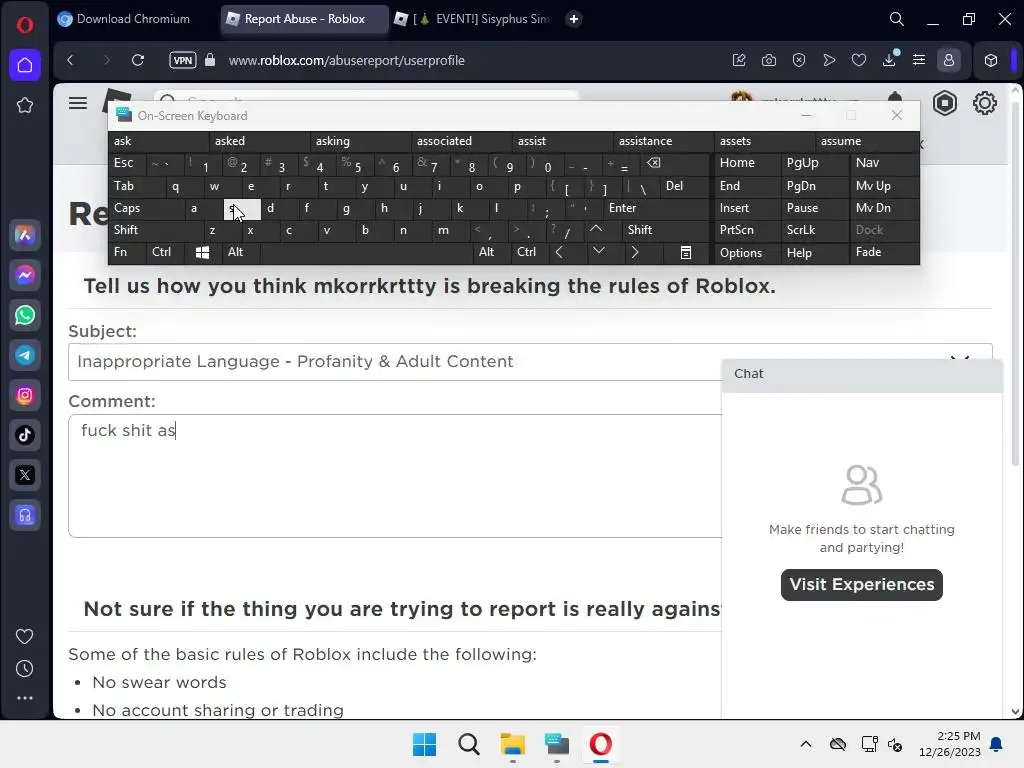Switch to Sisyphus Simulator event tab

click(x=472, y=19)
